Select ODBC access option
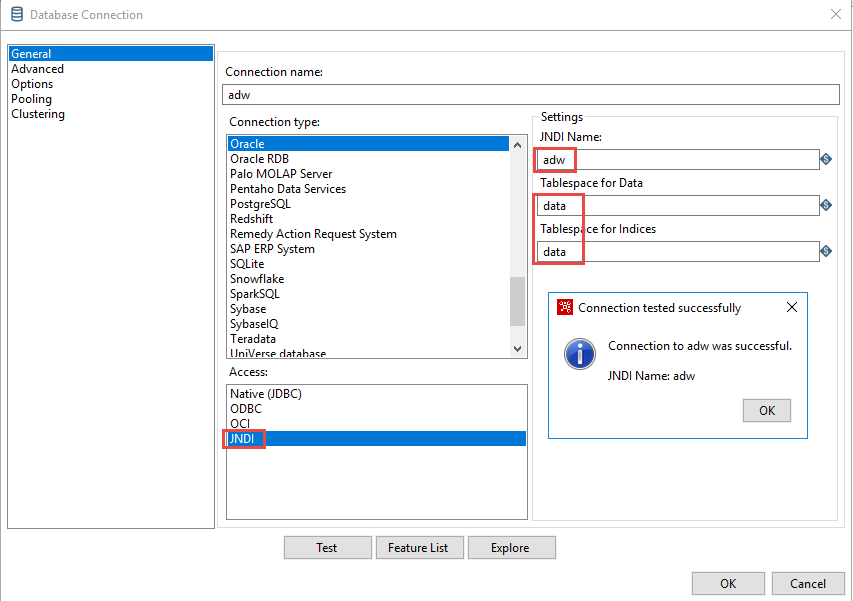This screenshot has height=601, width=853. click(245, 409)
